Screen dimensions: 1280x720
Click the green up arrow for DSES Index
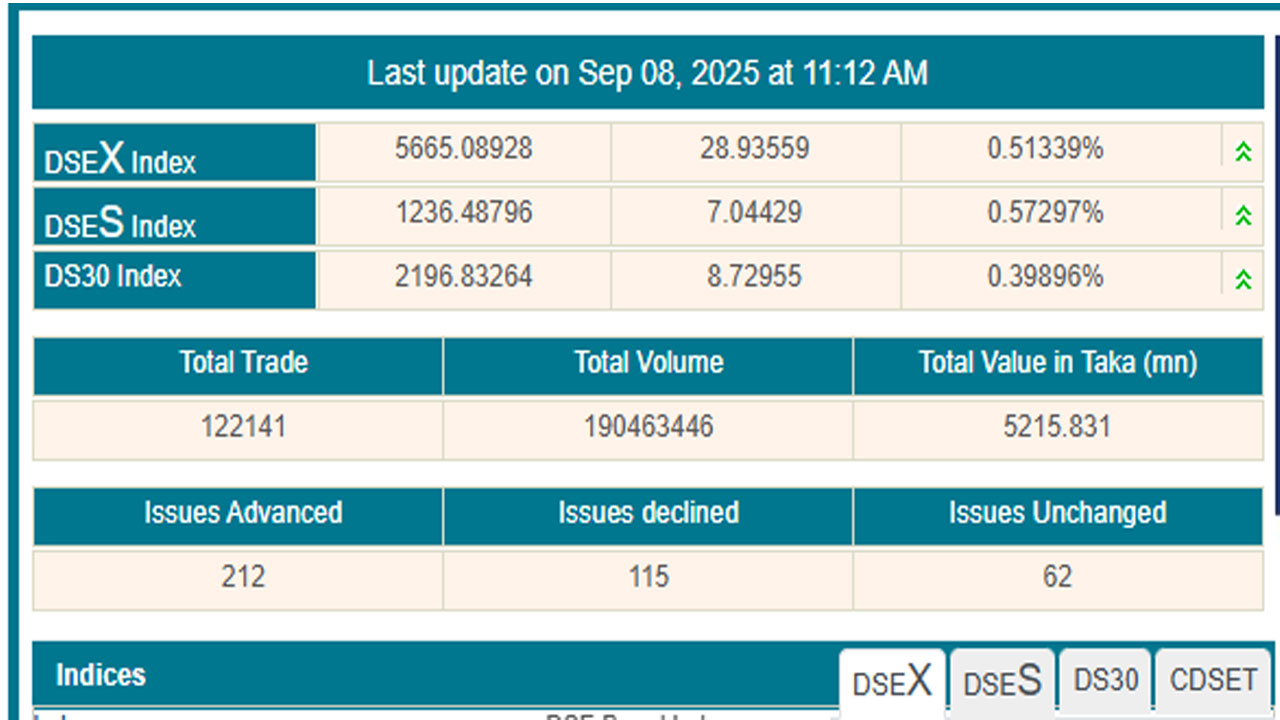pos(1243,215)
